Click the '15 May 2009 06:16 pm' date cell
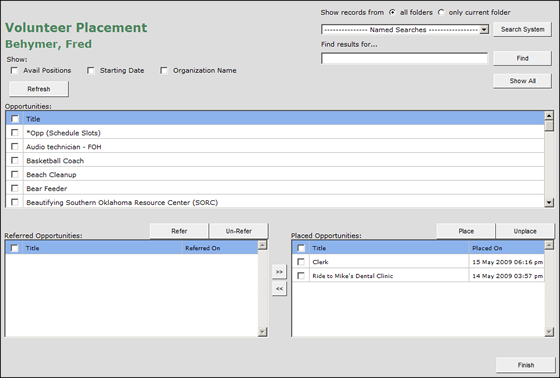Screen dimensions: 560x378 pos(508,262)
